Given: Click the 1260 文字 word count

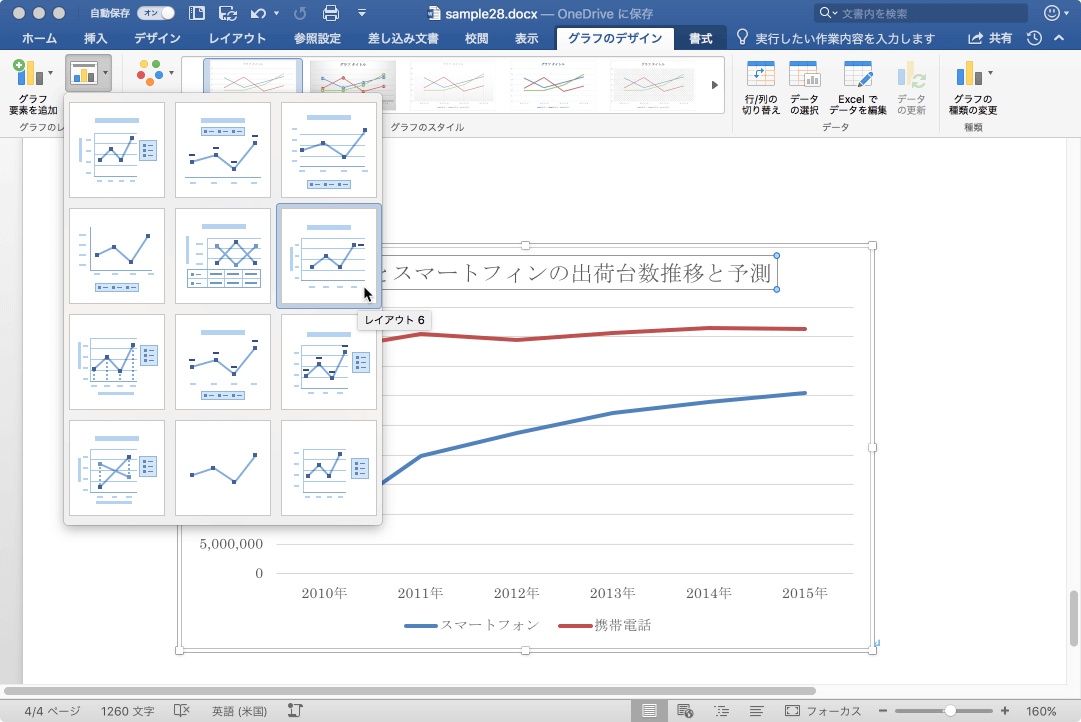Looking at the screenshot, I should coord(128,711).
